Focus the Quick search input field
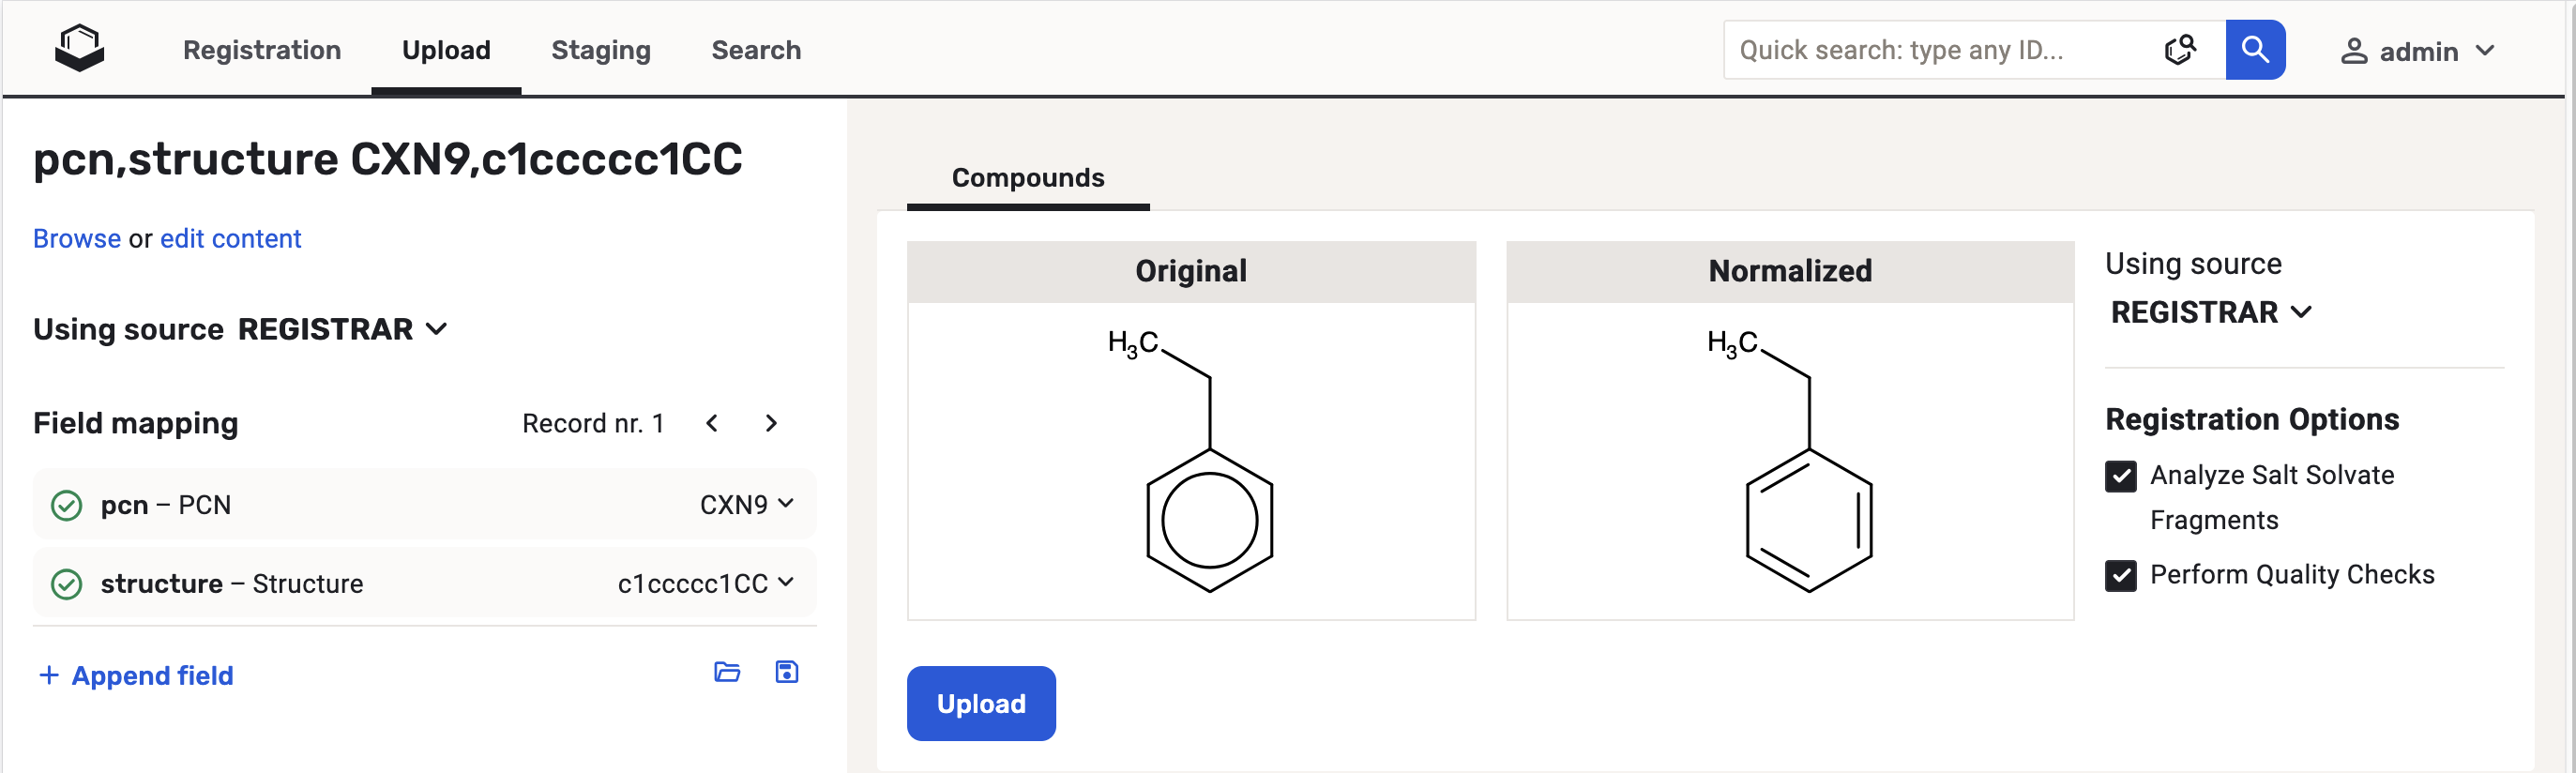Screen dimensions: 2576x773 (1940, 50)
